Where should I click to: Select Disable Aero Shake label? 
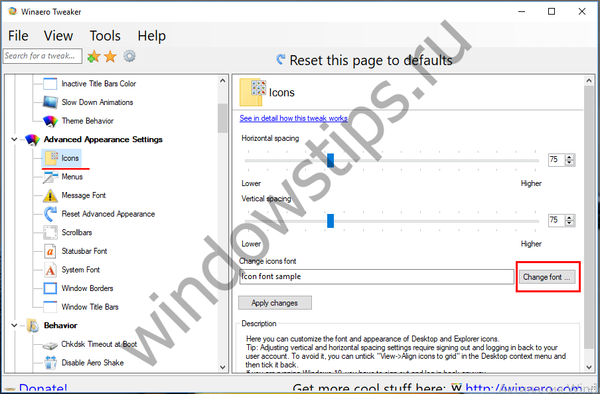click(93, 363)
